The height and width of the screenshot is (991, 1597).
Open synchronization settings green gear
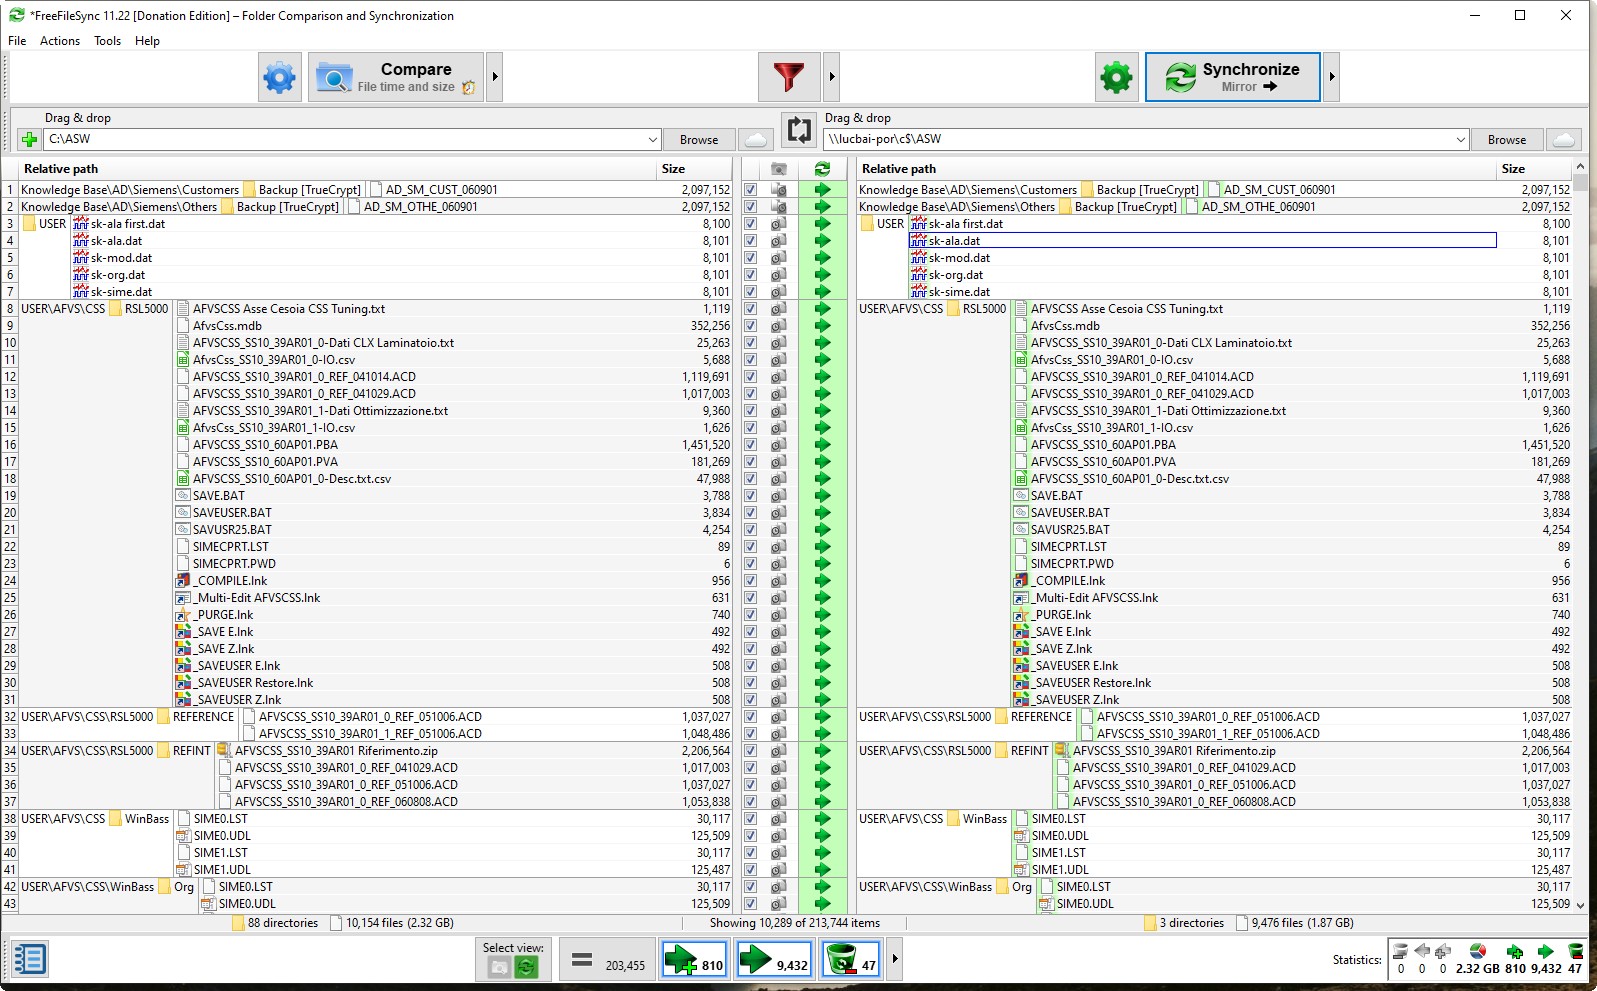(1116, 77)
